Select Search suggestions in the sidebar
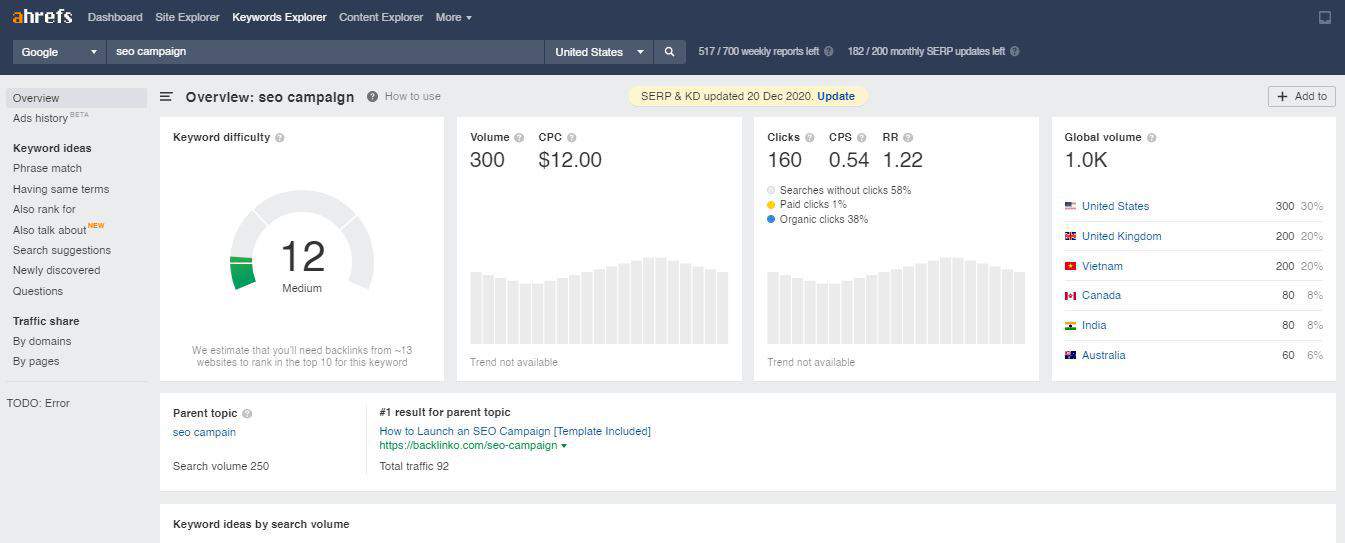Viewport: 1345px width, 543px height. (62, 250)
